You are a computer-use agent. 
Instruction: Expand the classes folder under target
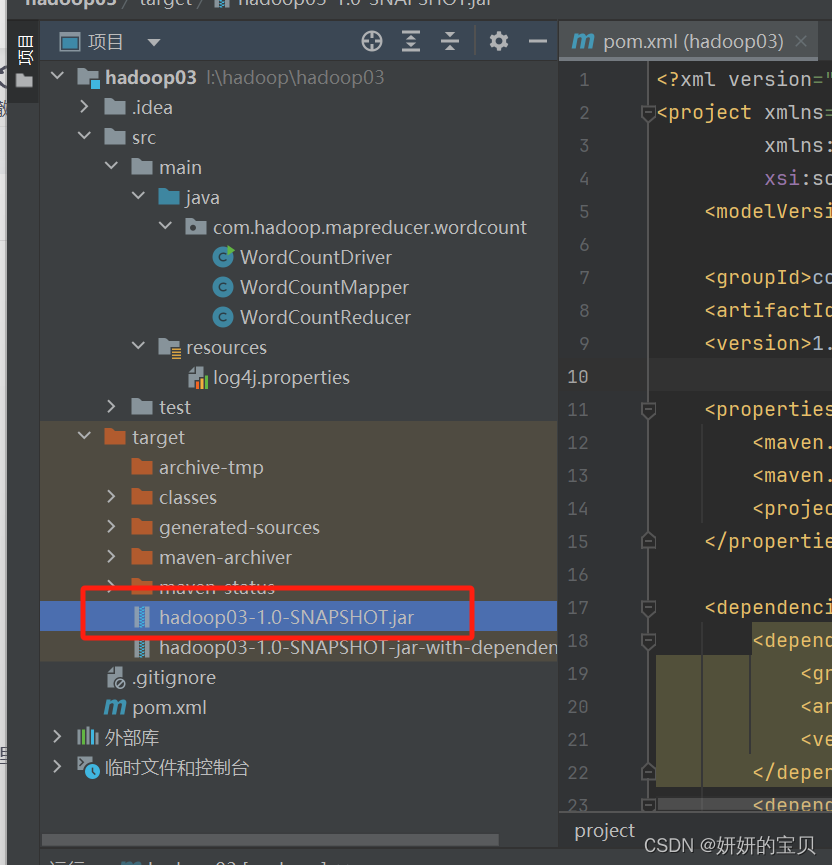(x=113, y=497)
